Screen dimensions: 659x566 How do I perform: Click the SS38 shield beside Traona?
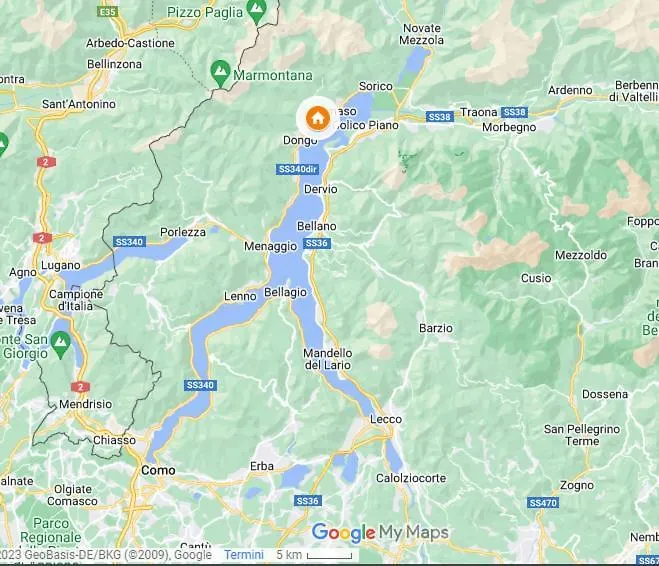514,112
